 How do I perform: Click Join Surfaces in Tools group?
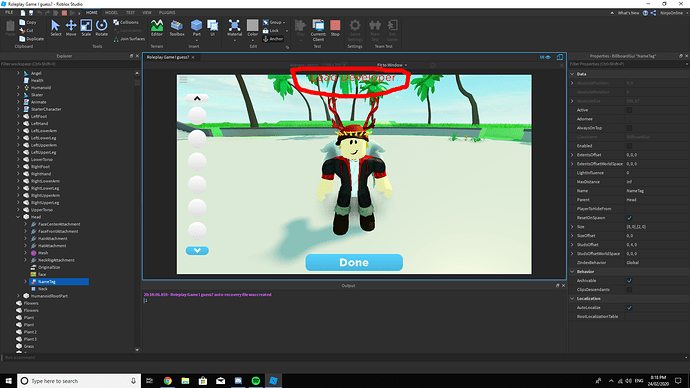pos(129,39)
